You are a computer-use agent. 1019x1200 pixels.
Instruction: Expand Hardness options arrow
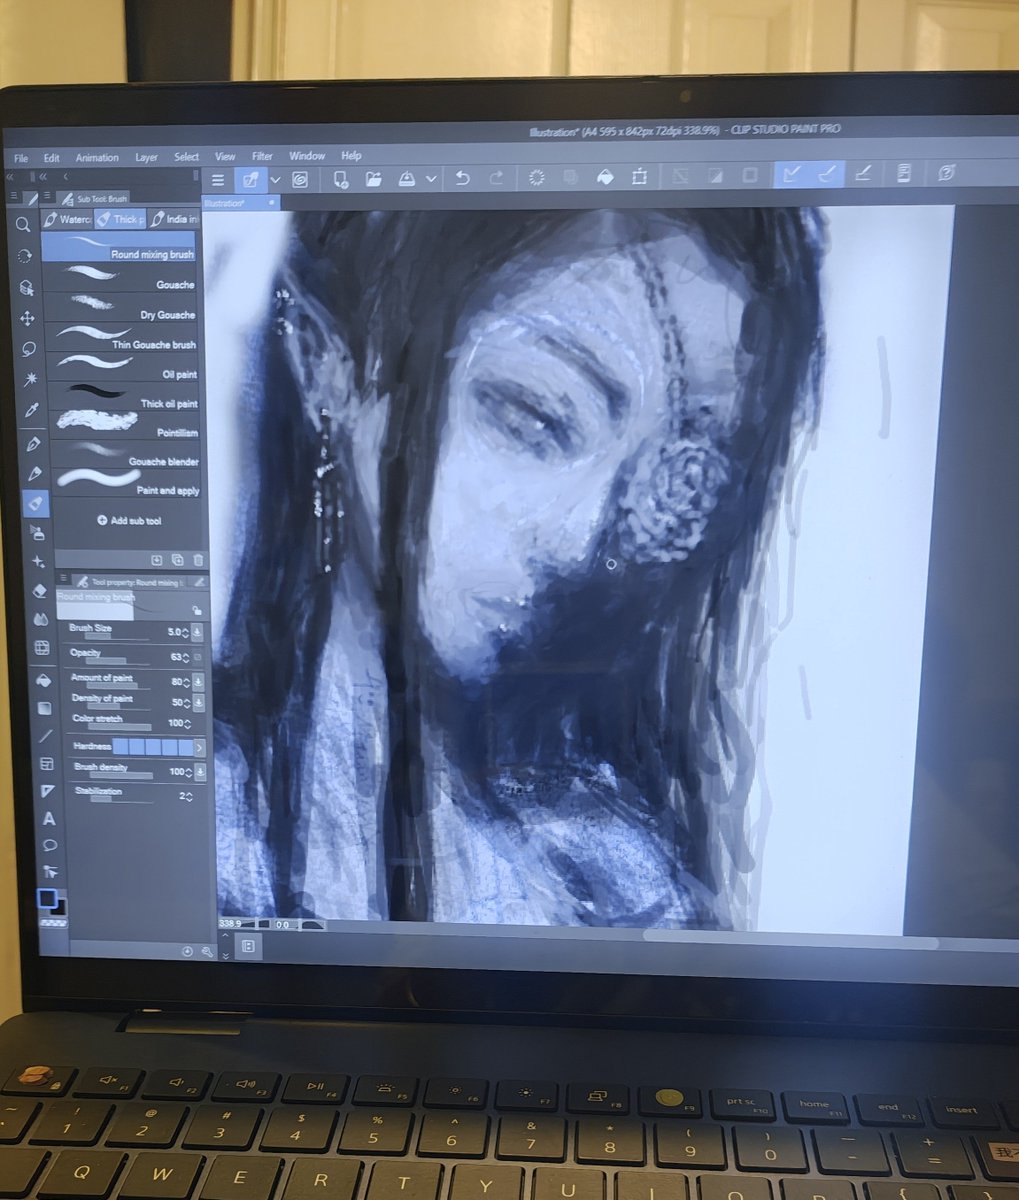point(199,747)
